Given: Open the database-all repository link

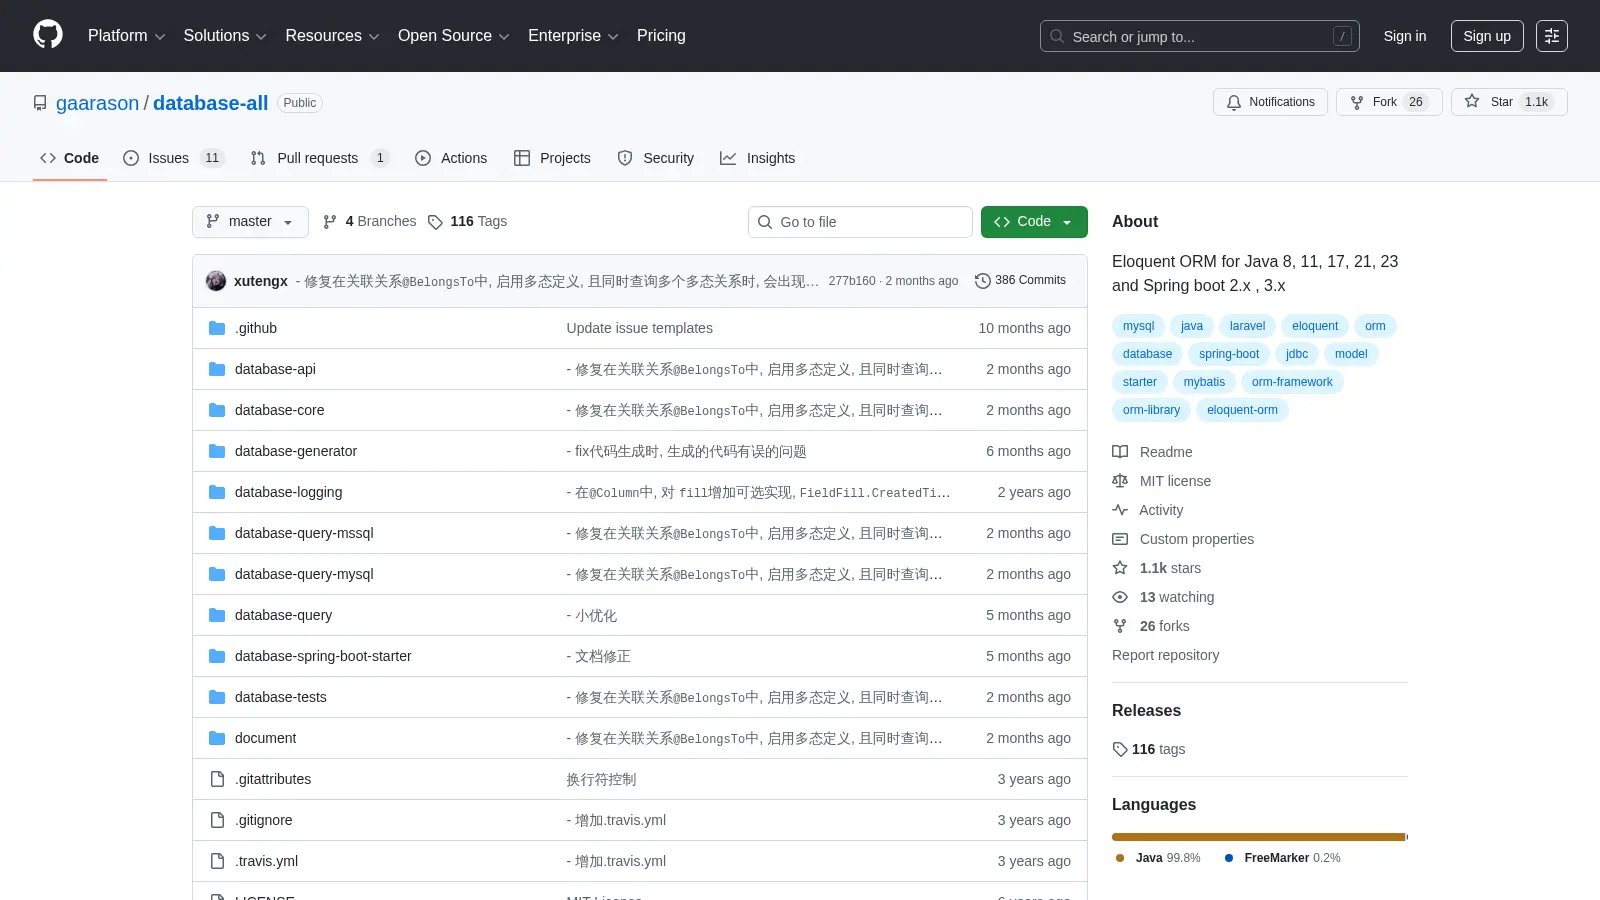Looking at the screenshot, I should (210, 103).
